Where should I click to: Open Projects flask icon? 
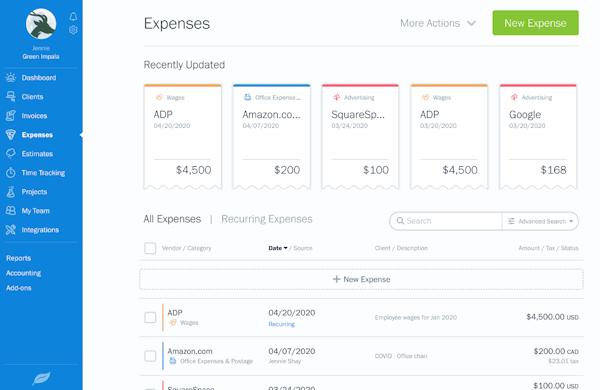tap(11, 192)
